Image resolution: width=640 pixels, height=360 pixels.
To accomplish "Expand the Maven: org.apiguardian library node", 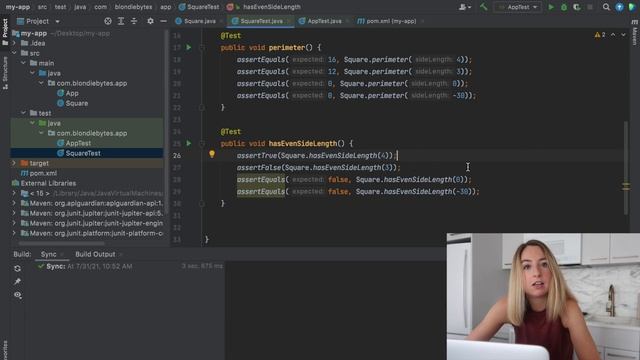I will 14,203.
